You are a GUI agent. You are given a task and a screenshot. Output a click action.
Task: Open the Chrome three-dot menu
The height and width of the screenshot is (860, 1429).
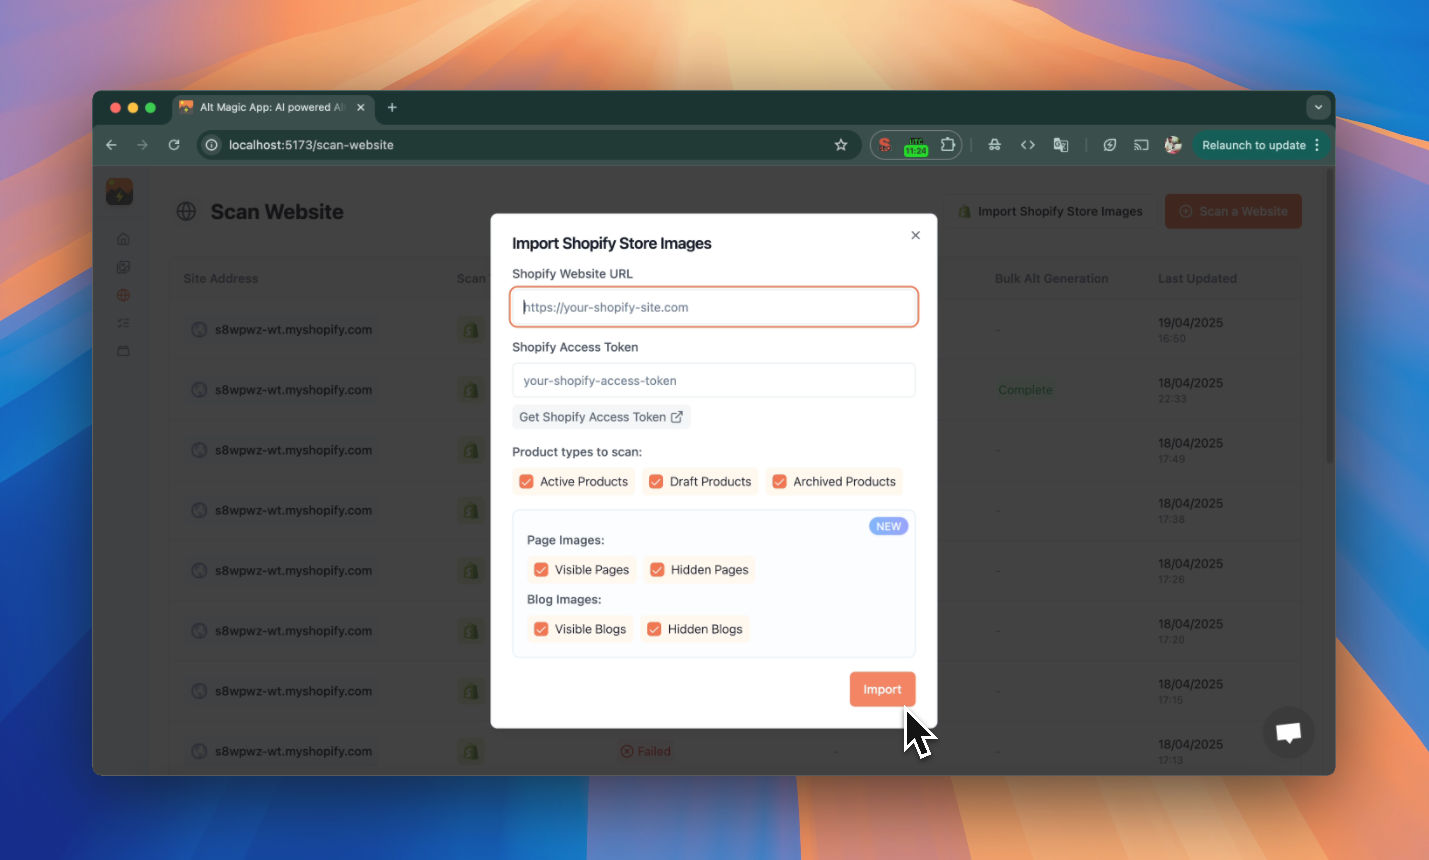tap(1317, 145)
